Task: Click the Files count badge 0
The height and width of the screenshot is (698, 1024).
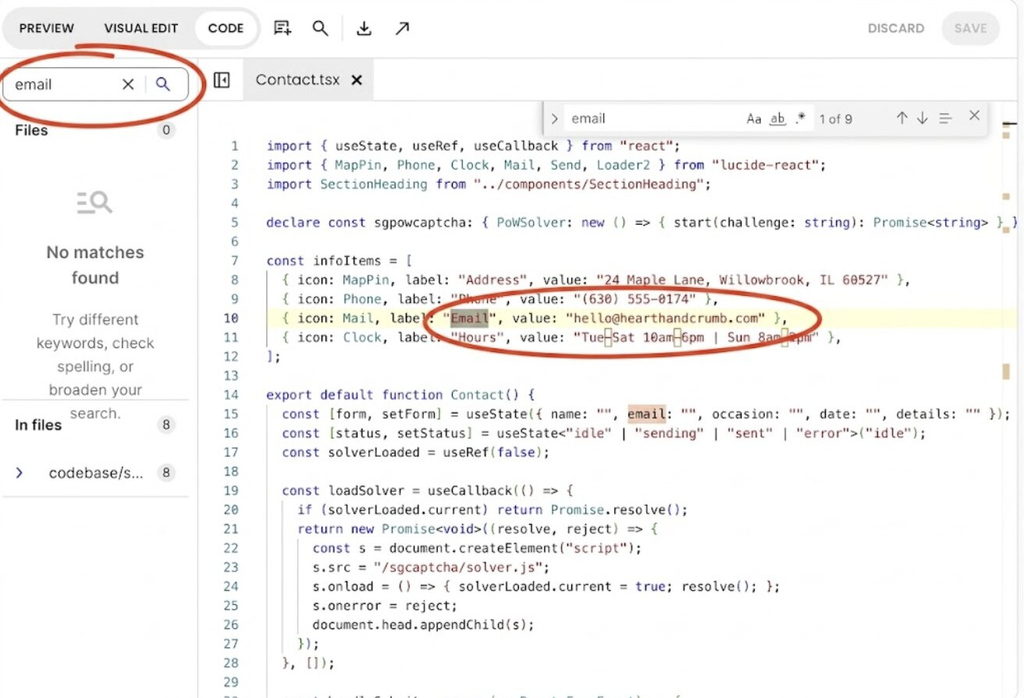Action: pyautogui.click(x=166, y=130)
